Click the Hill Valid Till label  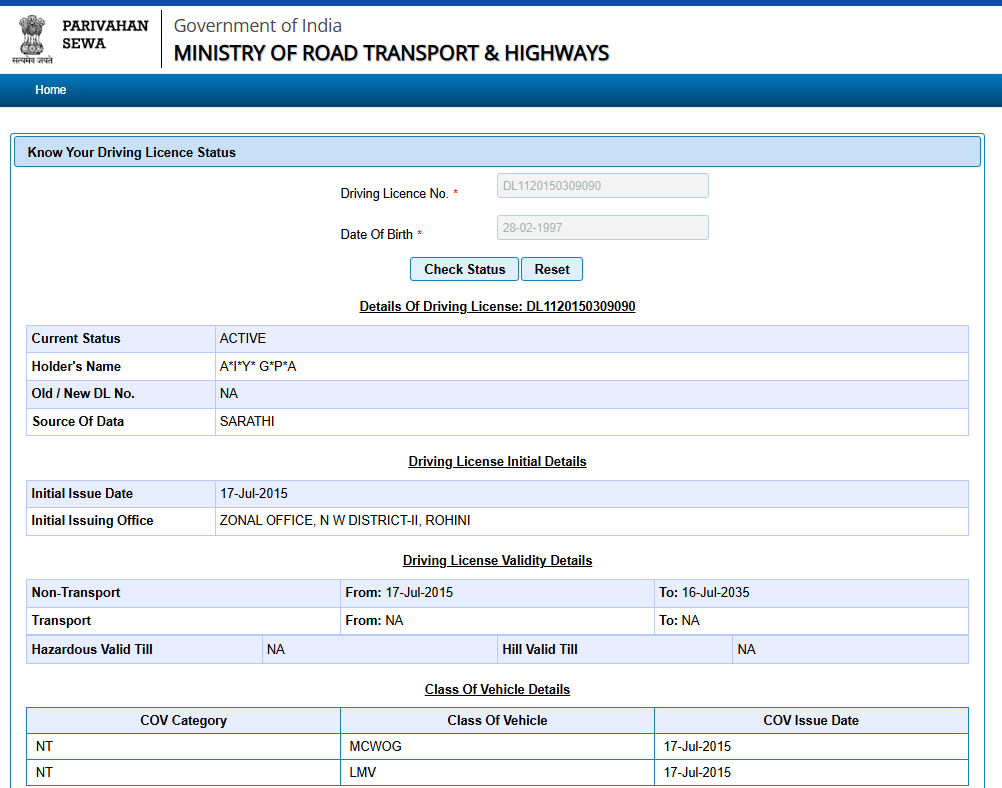coord(540,649)
